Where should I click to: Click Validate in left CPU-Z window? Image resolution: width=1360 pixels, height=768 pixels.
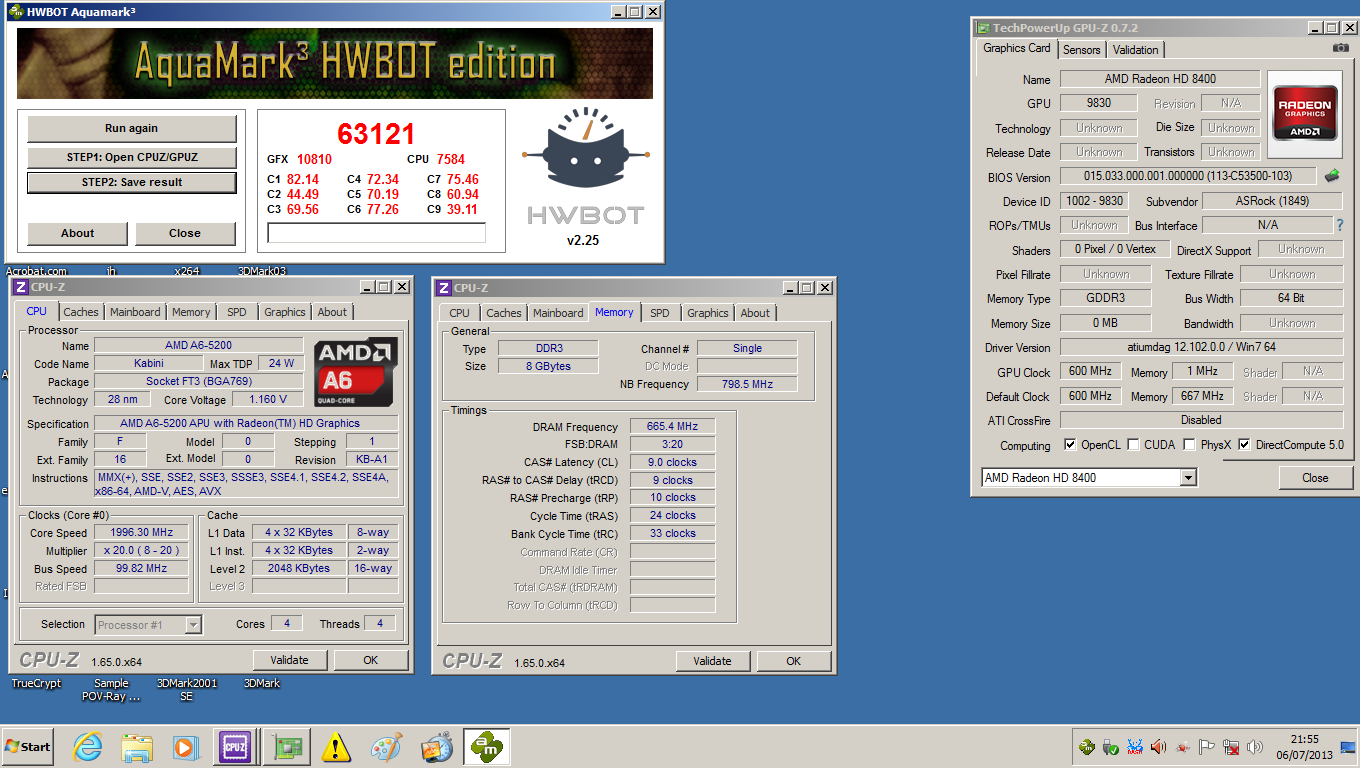pyautogui.click(x=289, y=660)
